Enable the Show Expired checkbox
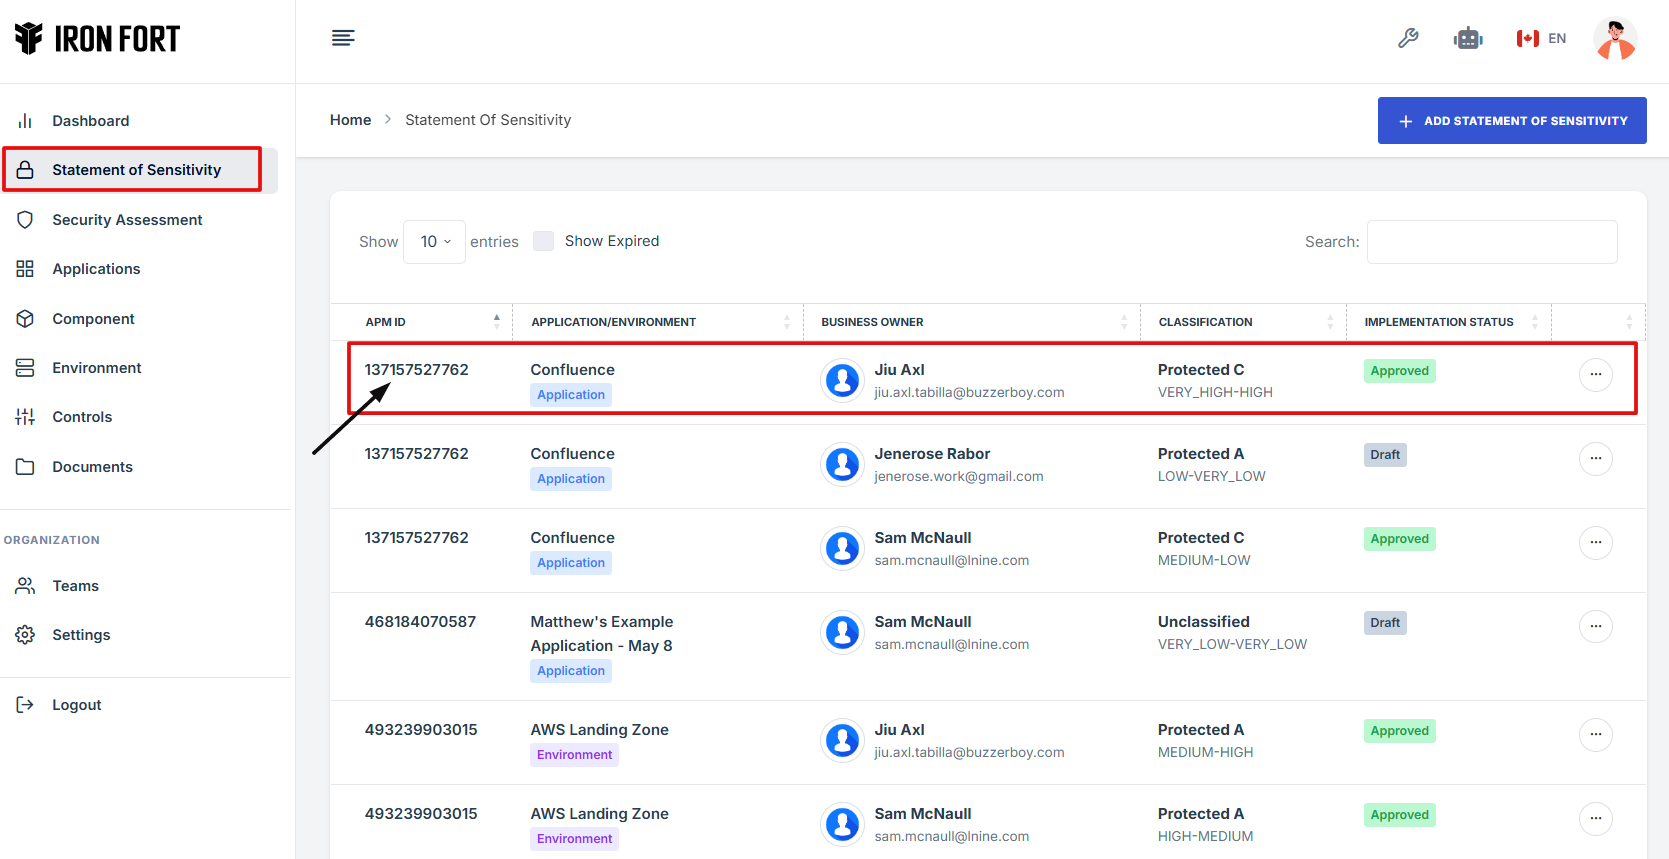The height and width of the screenshot is (859, 1669). point(543,241)
